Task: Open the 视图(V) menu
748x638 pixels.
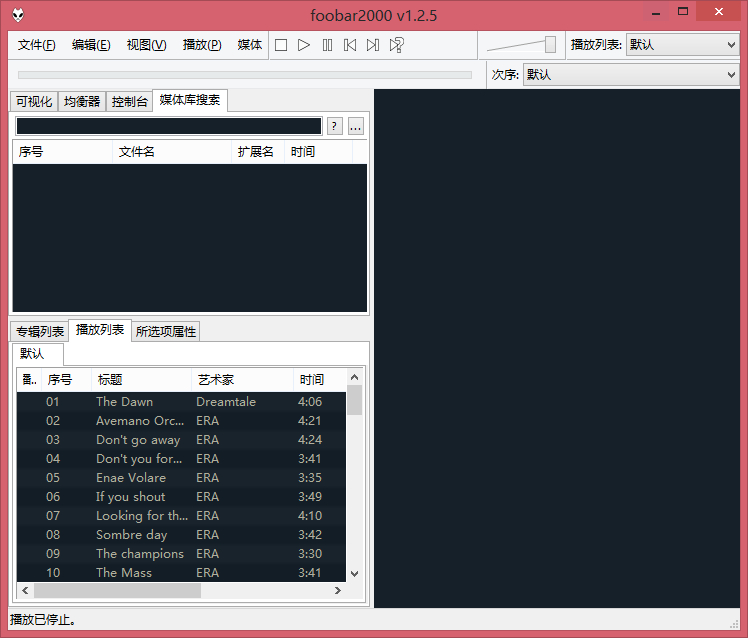Action: point(146,45)
